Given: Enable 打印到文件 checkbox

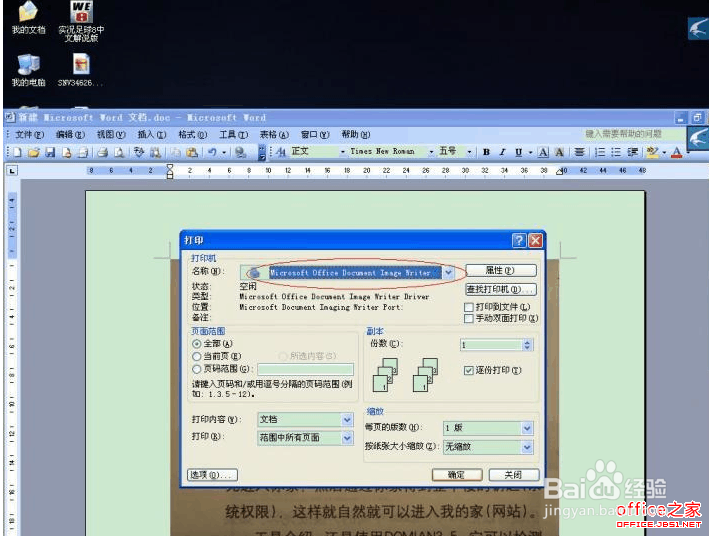Looking at the screenshot, I should 469,308.
